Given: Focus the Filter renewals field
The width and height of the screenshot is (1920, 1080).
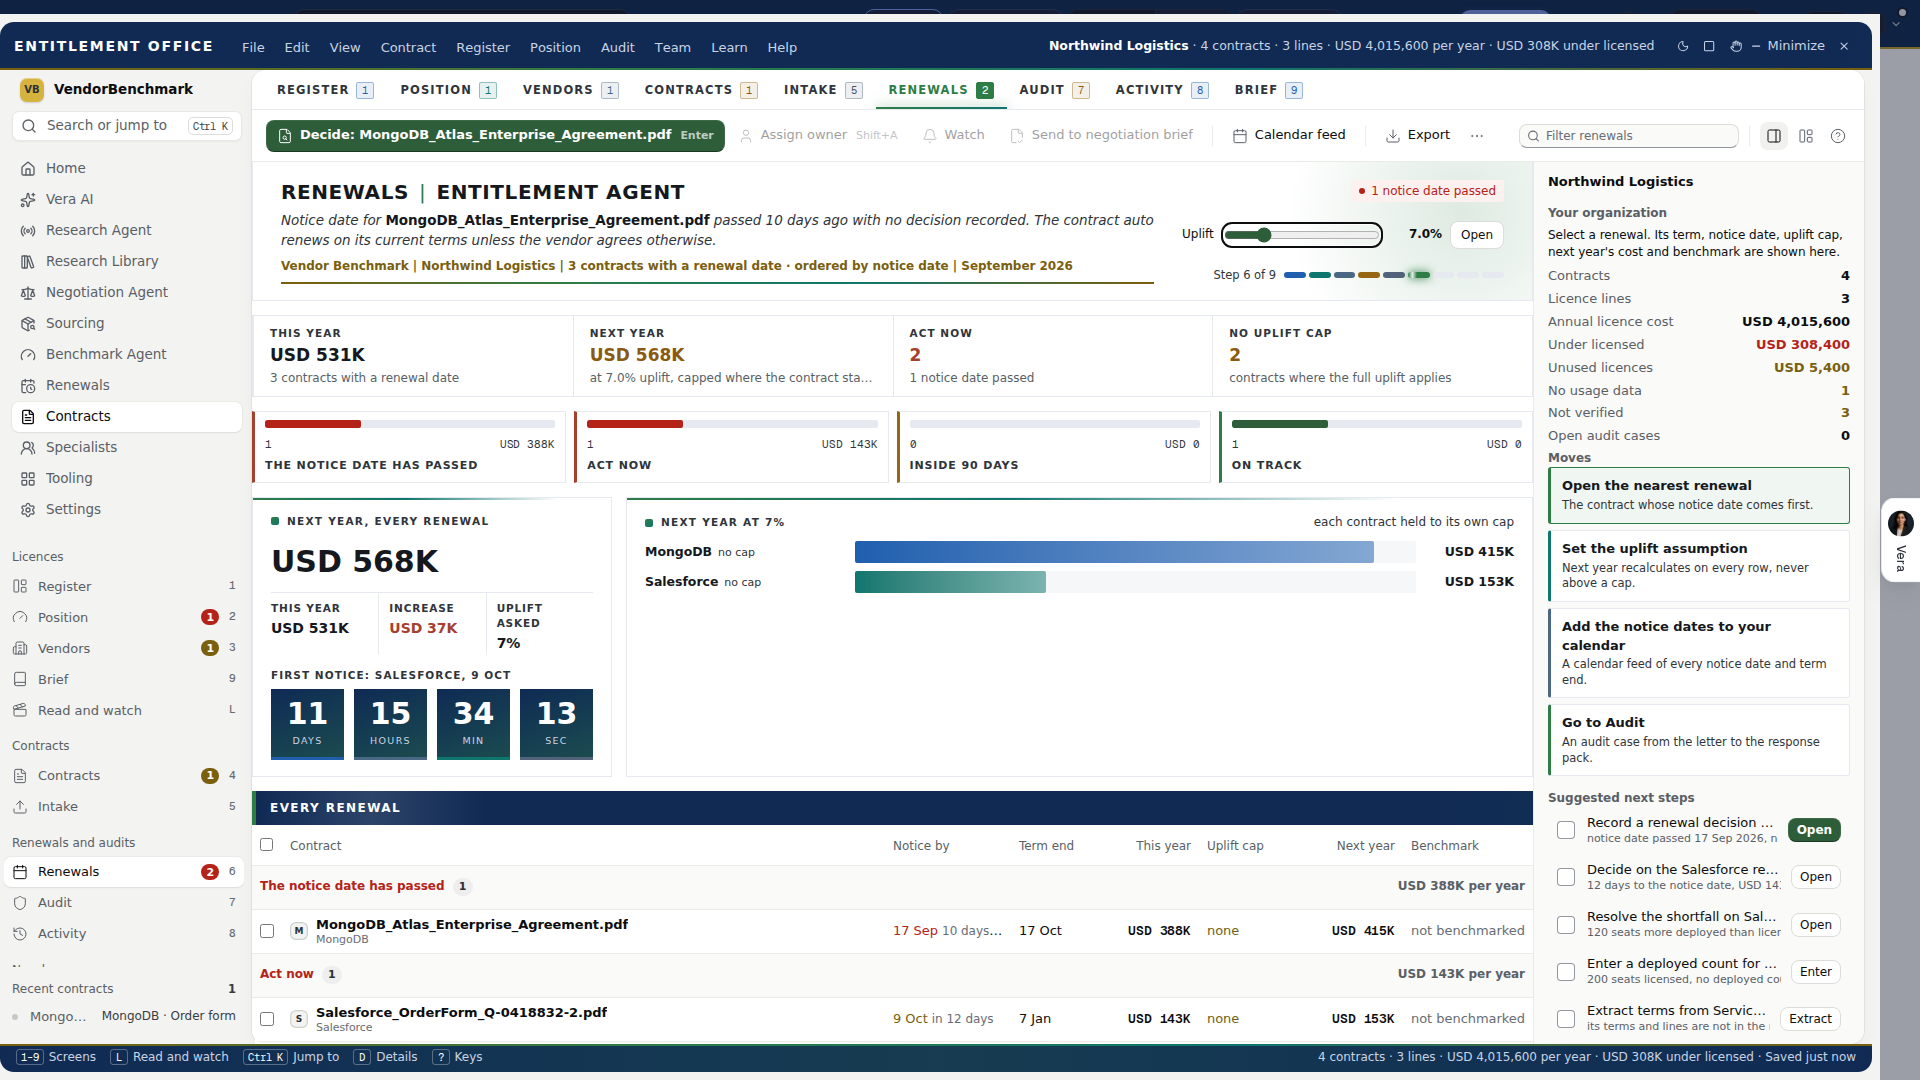Looking at the screenshot, I should pos(1629,136).
